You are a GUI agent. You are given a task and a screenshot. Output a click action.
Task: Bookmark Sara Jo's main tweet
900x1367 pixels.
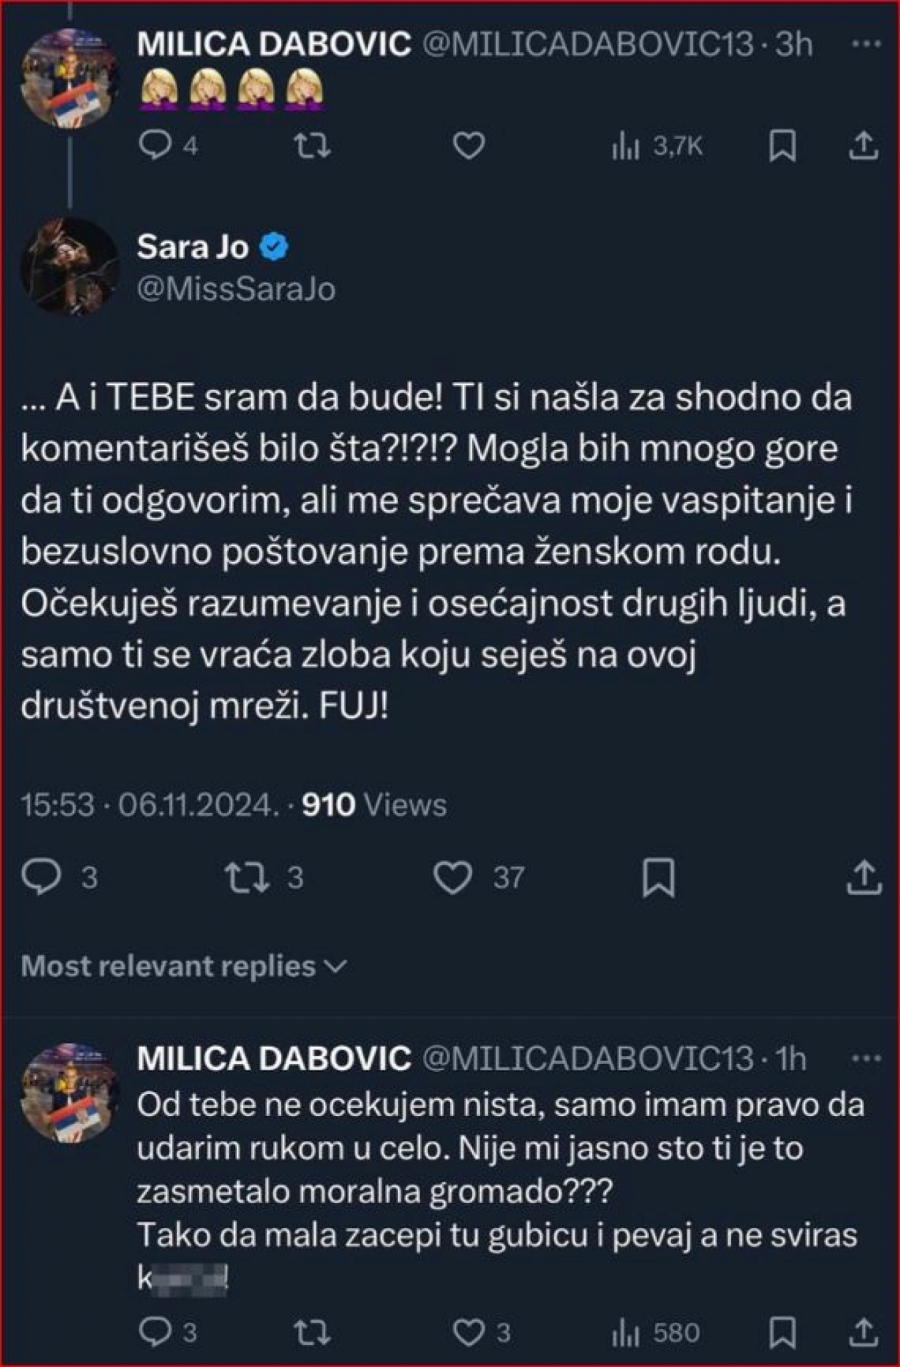point(658,877)
